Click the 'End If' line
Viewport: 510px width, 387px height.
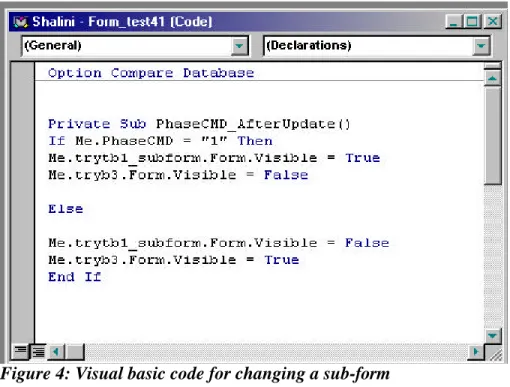(74, 277)
